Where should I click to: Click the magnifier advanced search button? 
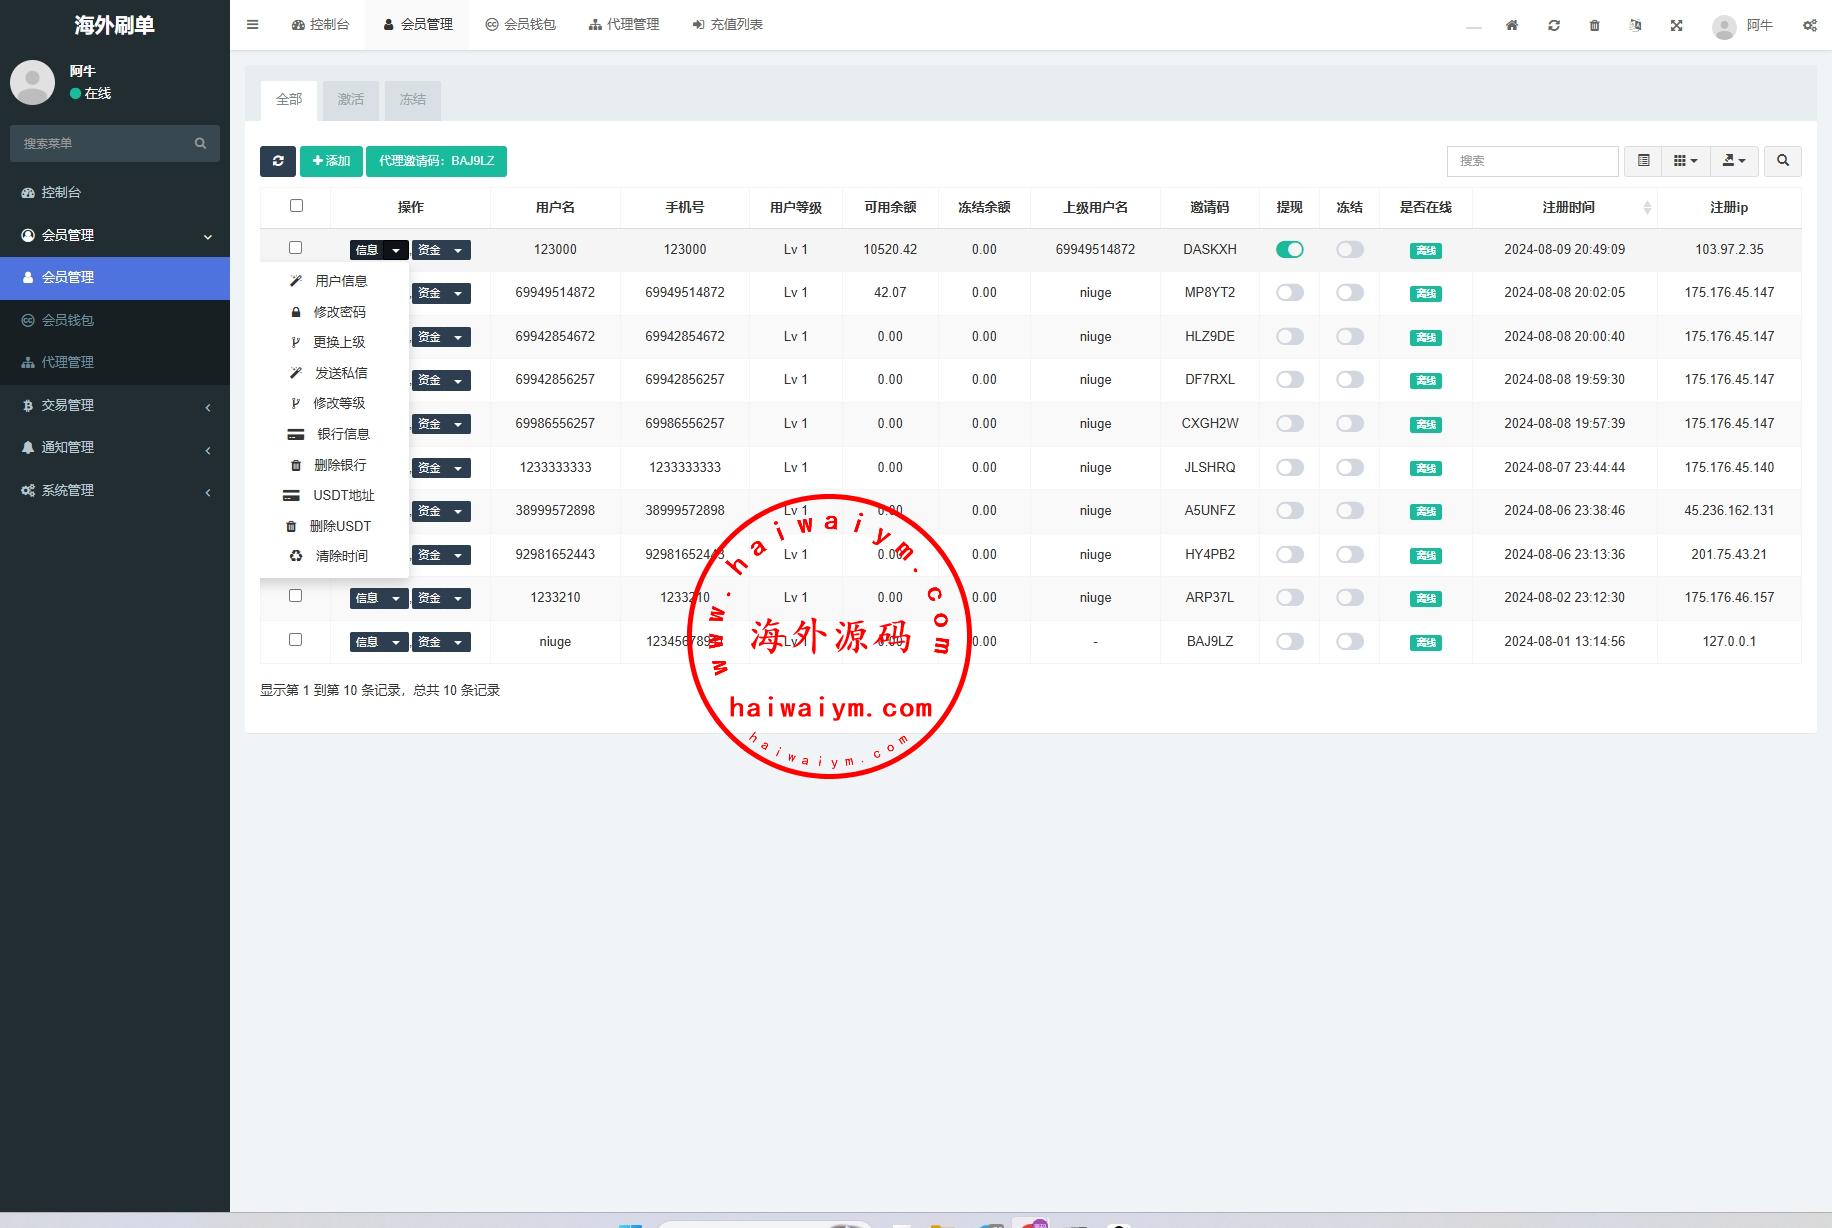point(1782,161)
